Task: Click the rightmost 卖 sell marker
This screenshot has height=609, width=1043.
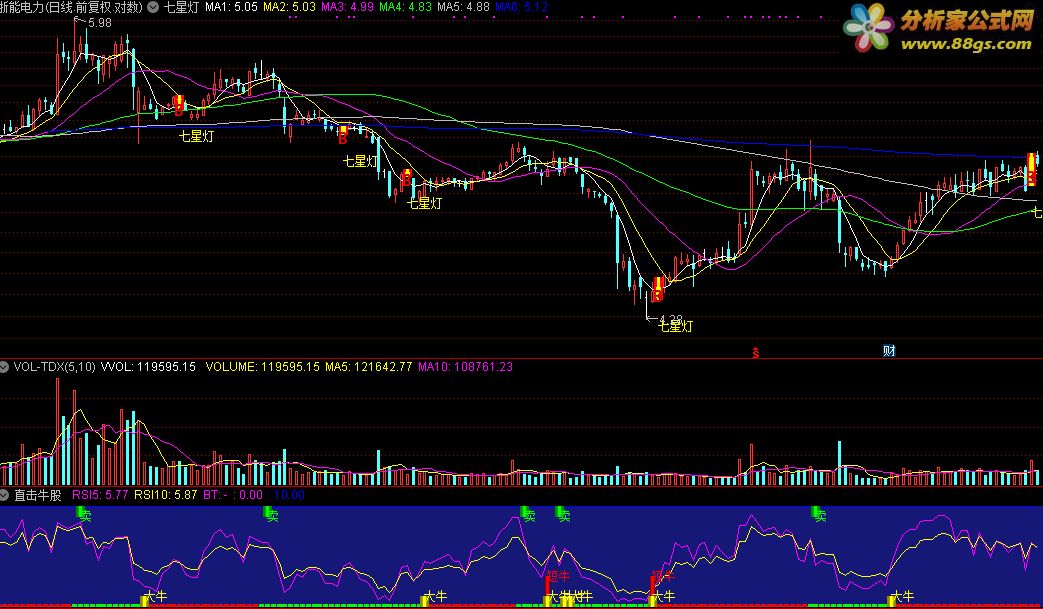Action: [819, 514]
